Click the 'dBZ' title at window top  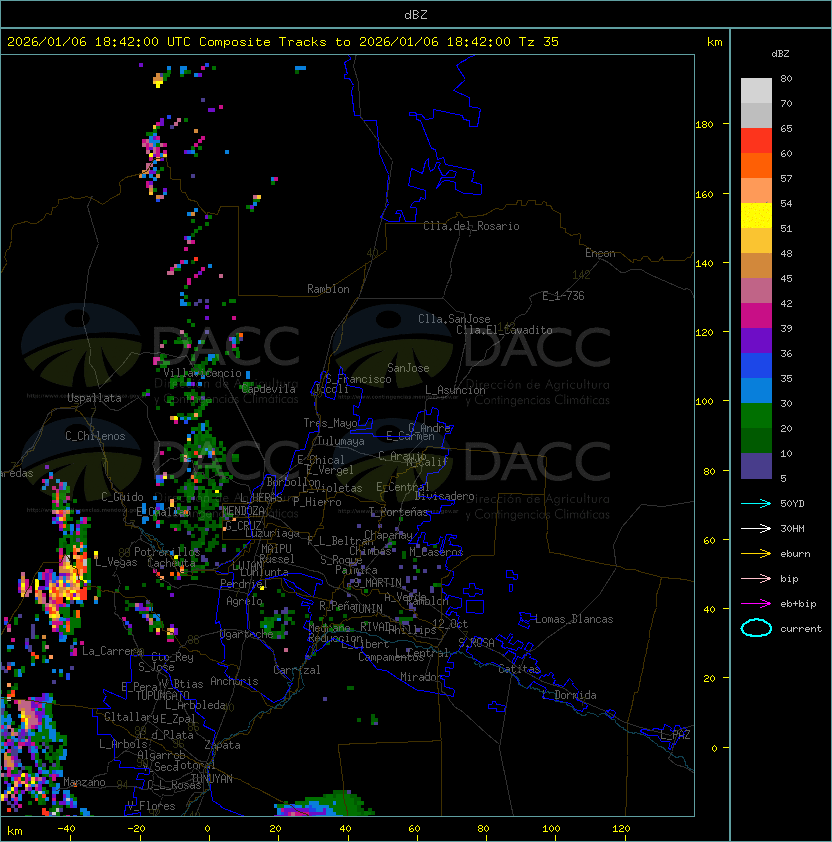tap(416, 15)
